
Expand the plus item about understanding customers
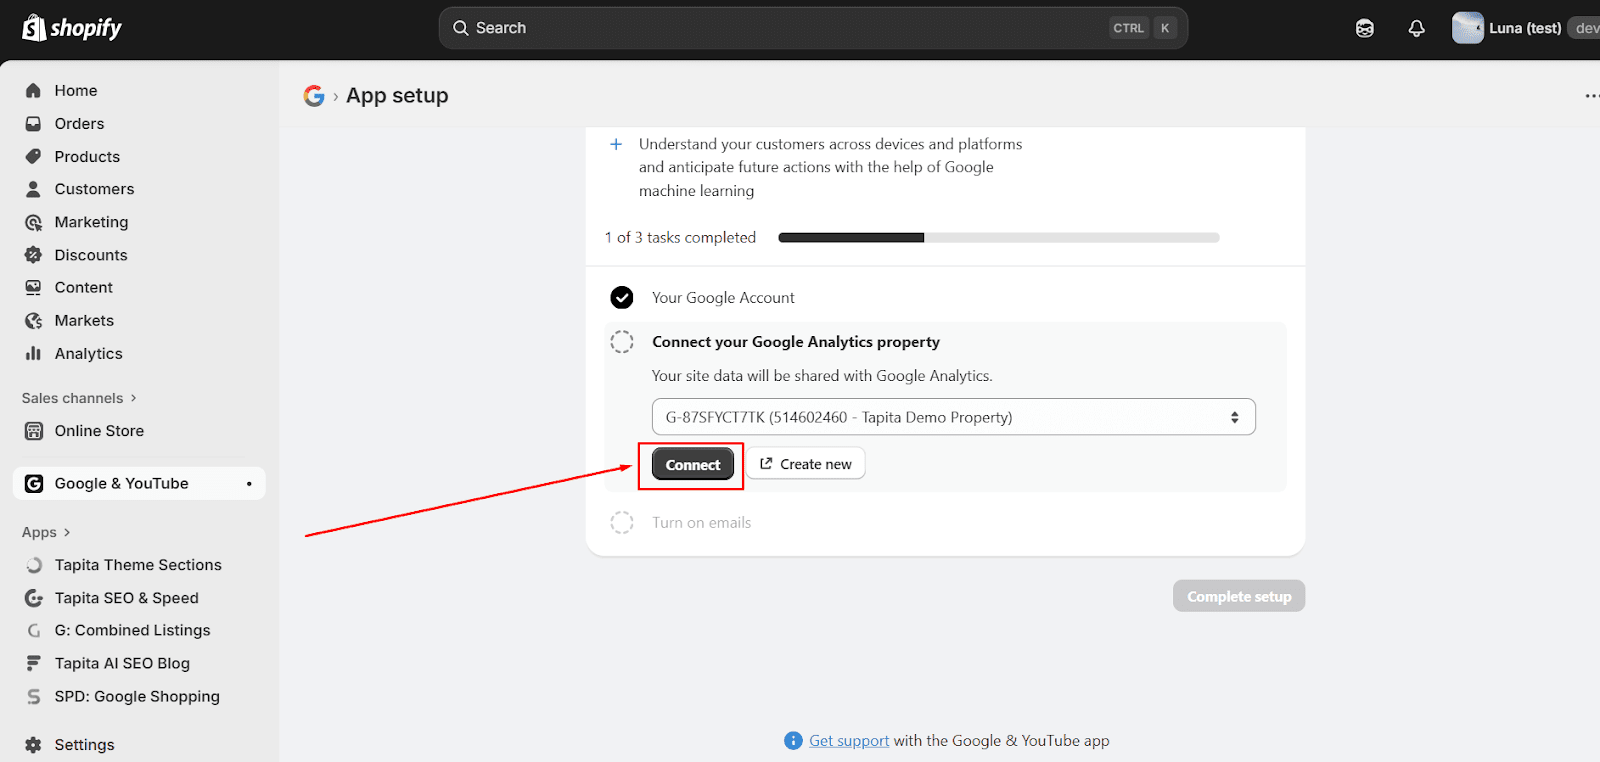(616, 144)
